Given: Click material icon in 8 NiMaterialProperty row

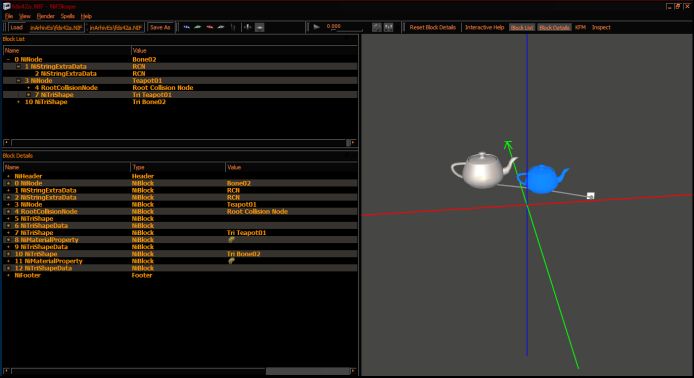Looking at the screenshot, I should pos(231,239).
